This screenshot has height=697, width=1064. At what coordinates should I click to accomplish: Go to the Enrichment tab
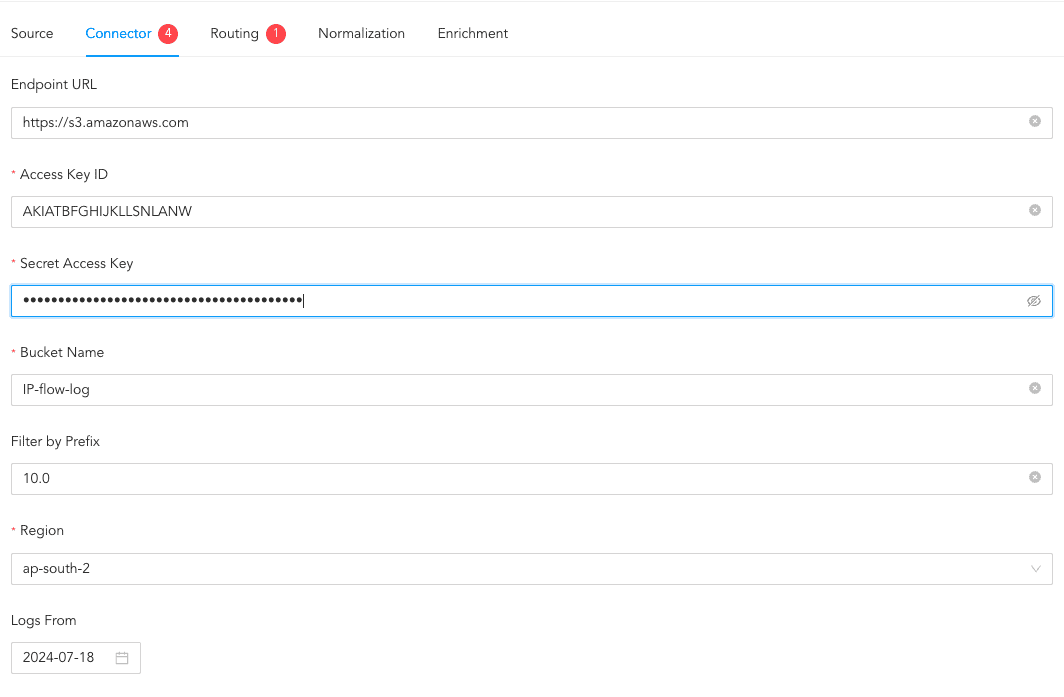[x=472, y=32]
